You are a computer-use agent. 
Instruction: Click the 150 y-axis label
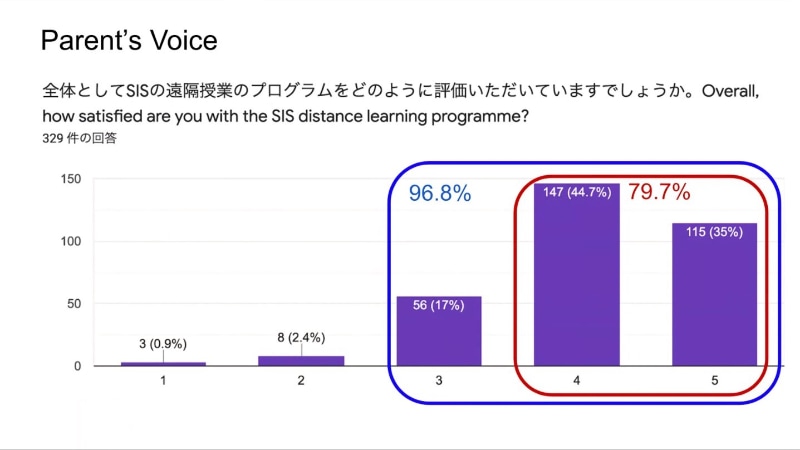(70, 179)
